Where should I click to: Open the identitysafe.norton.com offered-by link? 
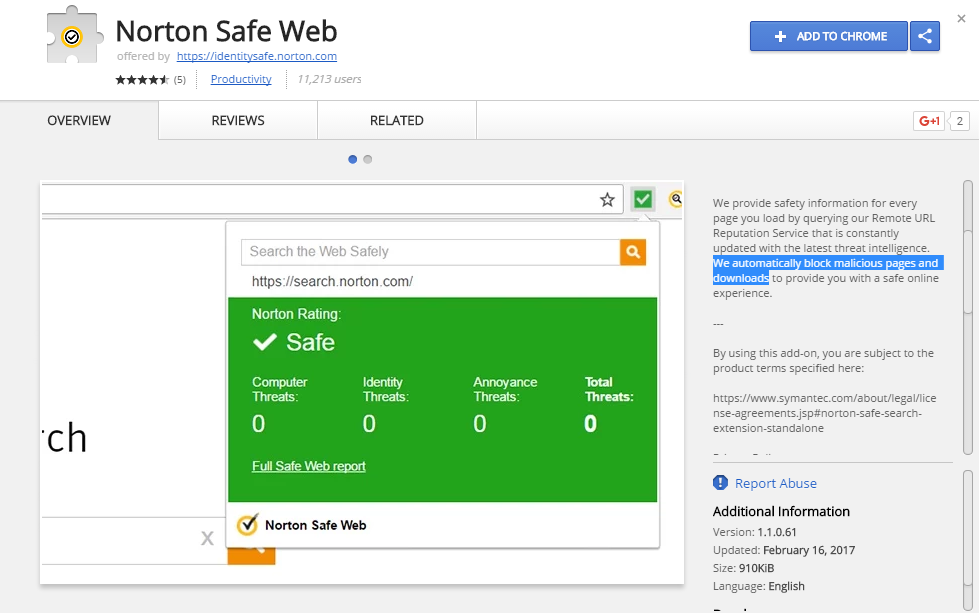click(x=257, y=56)
